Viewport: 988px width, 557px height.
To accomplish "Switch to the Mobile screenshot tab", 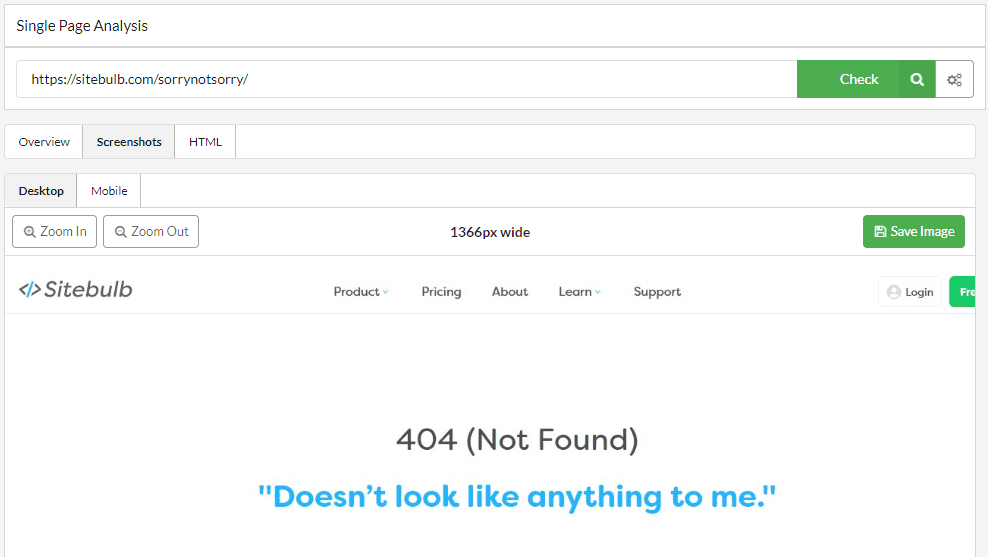I will click(109, 191).
